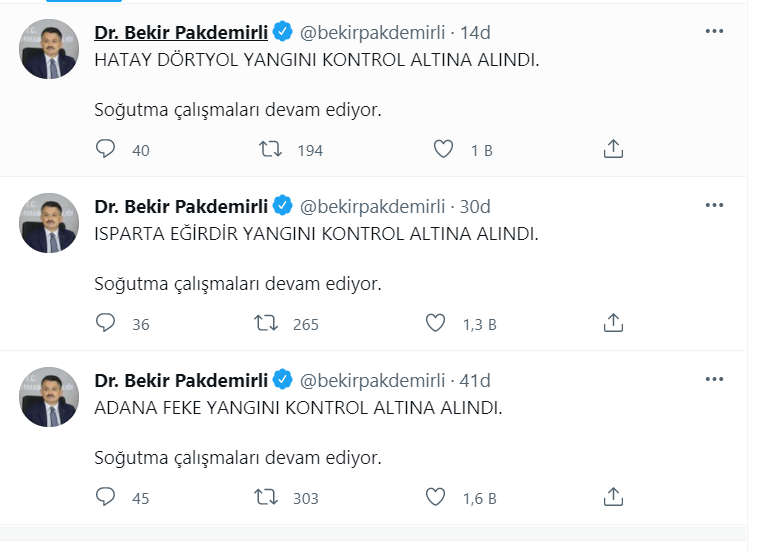Reply to the Hatay Dörtyol fire tweet
767x553 pixels.
tap(106, 150)
